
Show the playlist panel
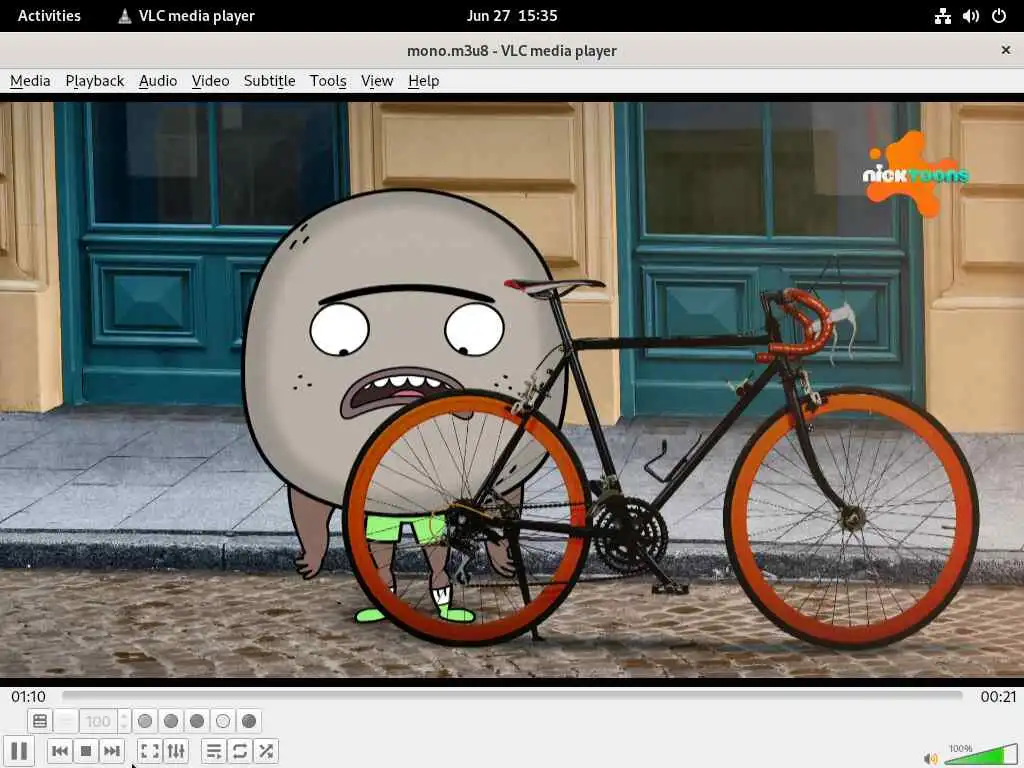point(214,751)
